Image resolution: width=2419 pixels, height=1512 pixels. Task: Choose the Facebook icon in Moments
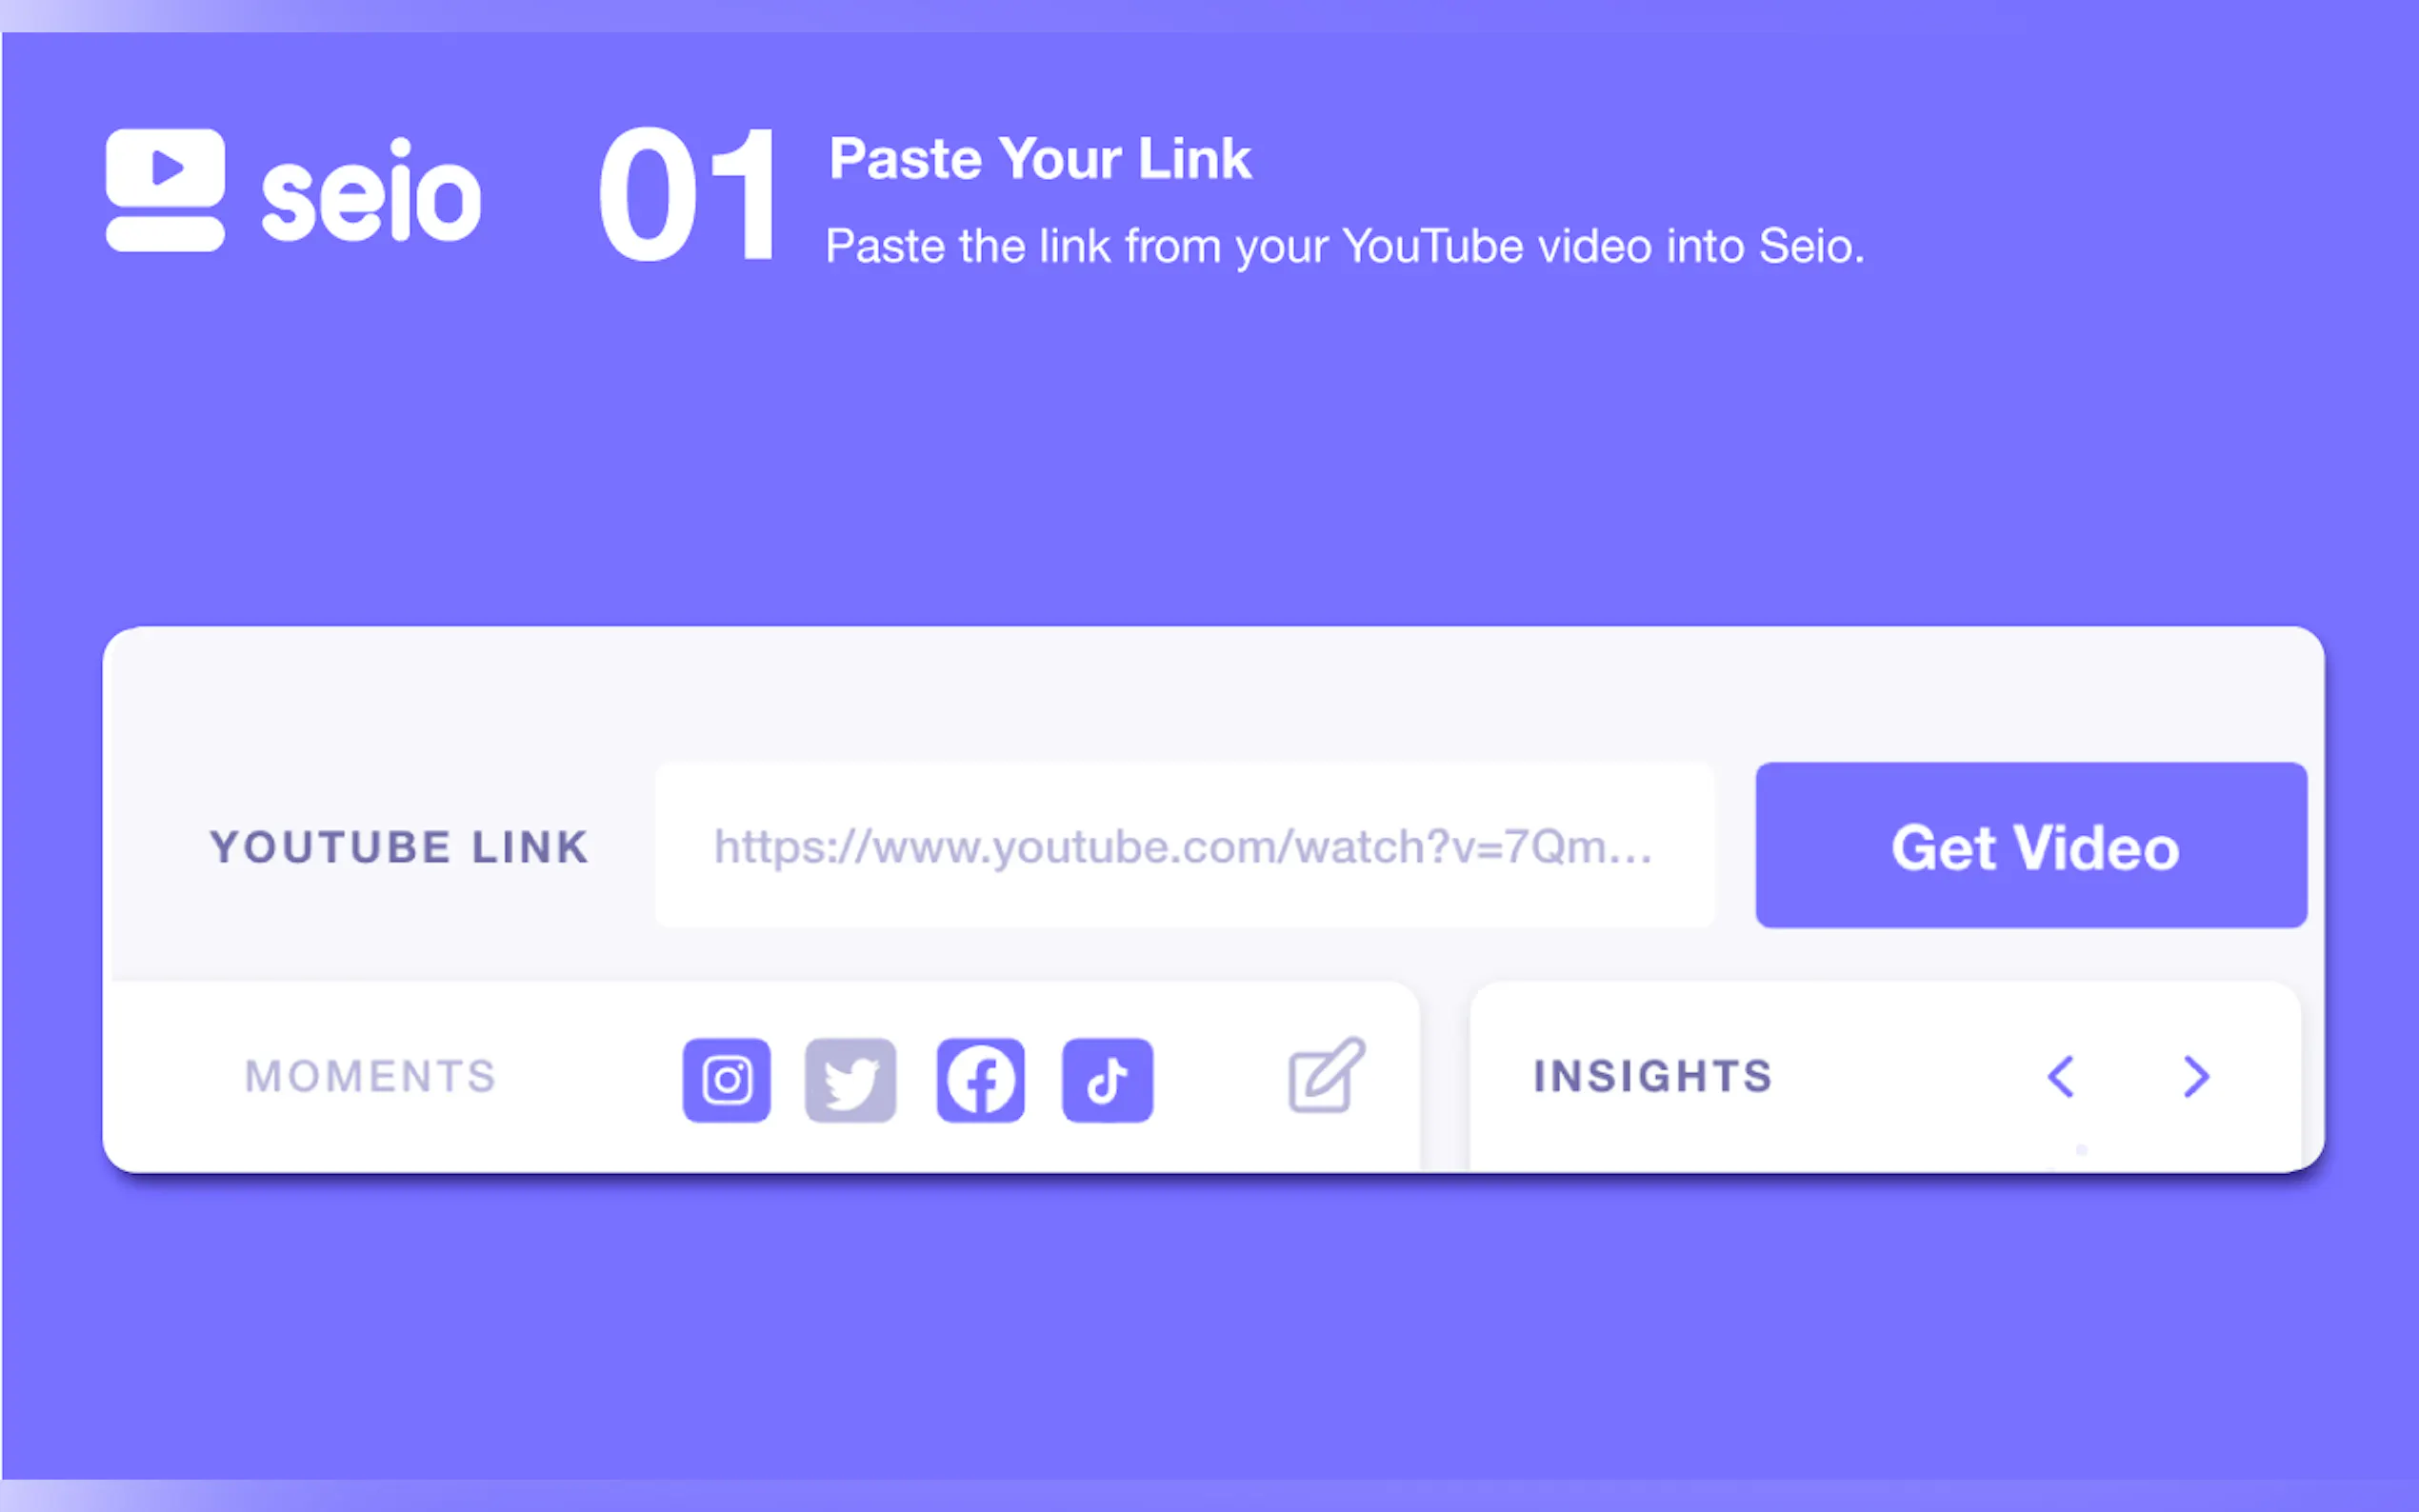(980, 1080)
